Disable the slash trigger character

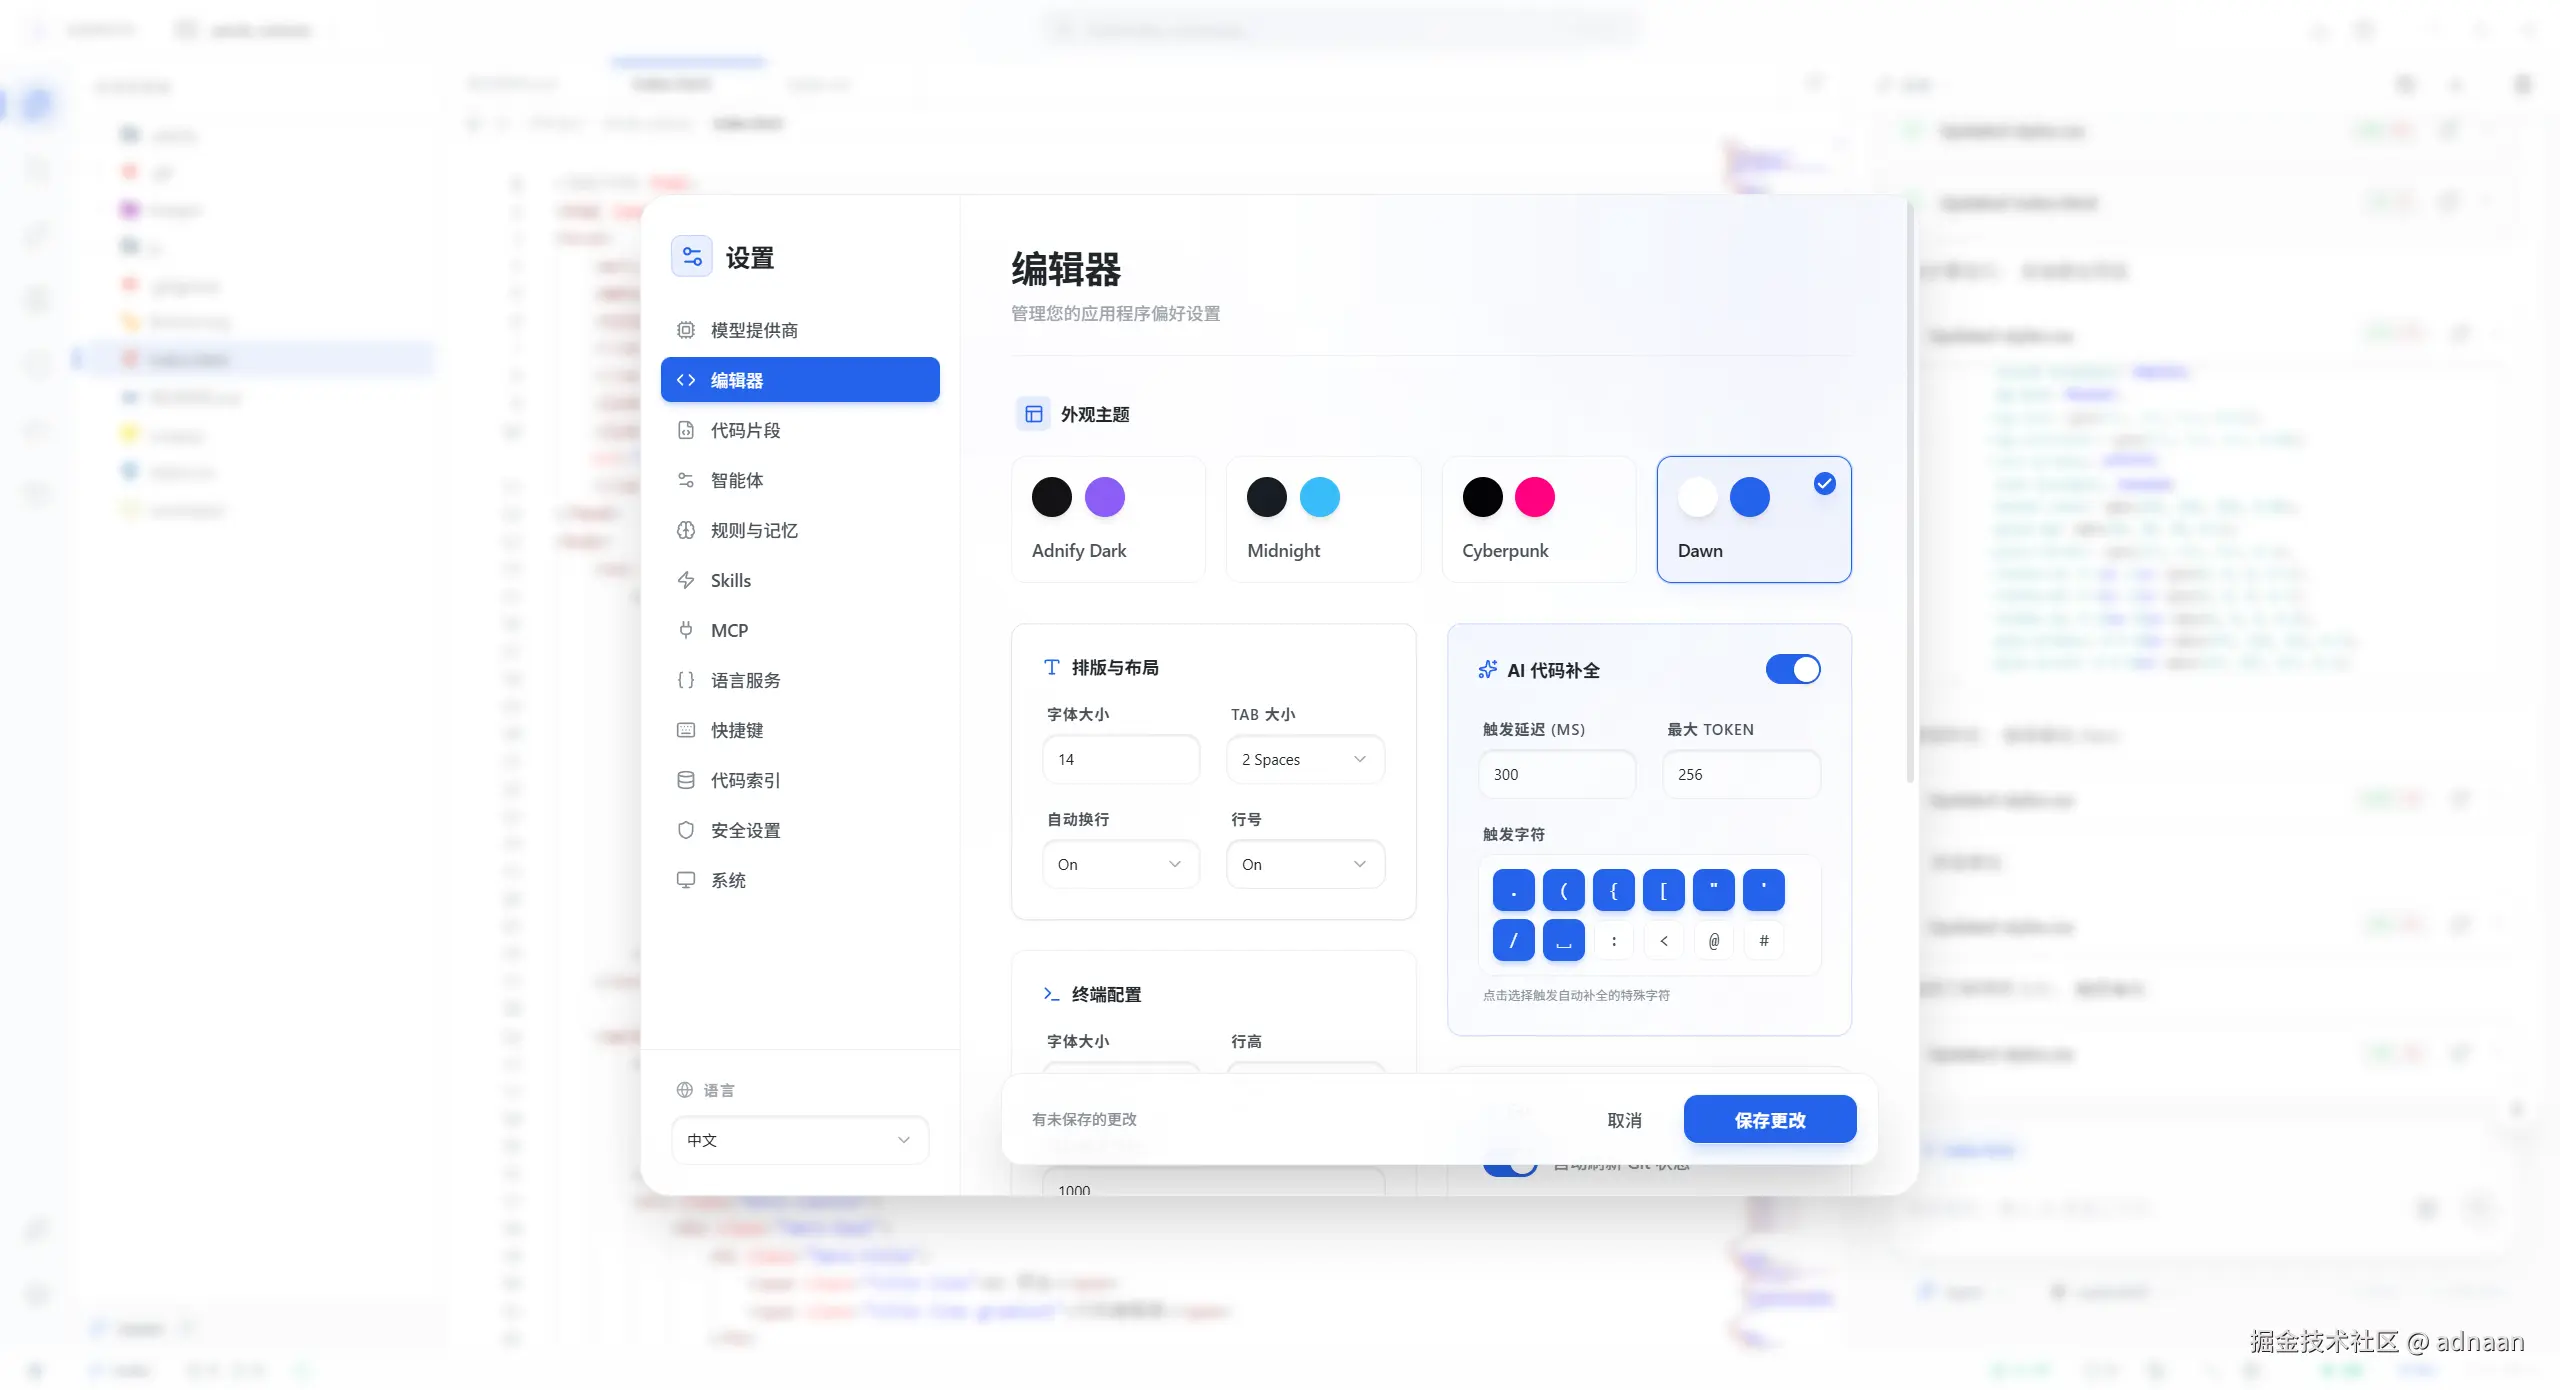[1513, 941]
